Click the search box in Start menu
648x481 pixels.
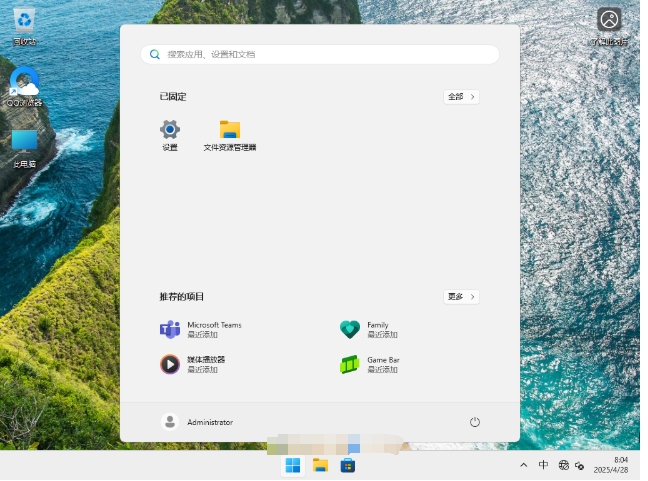pos(320,54)
